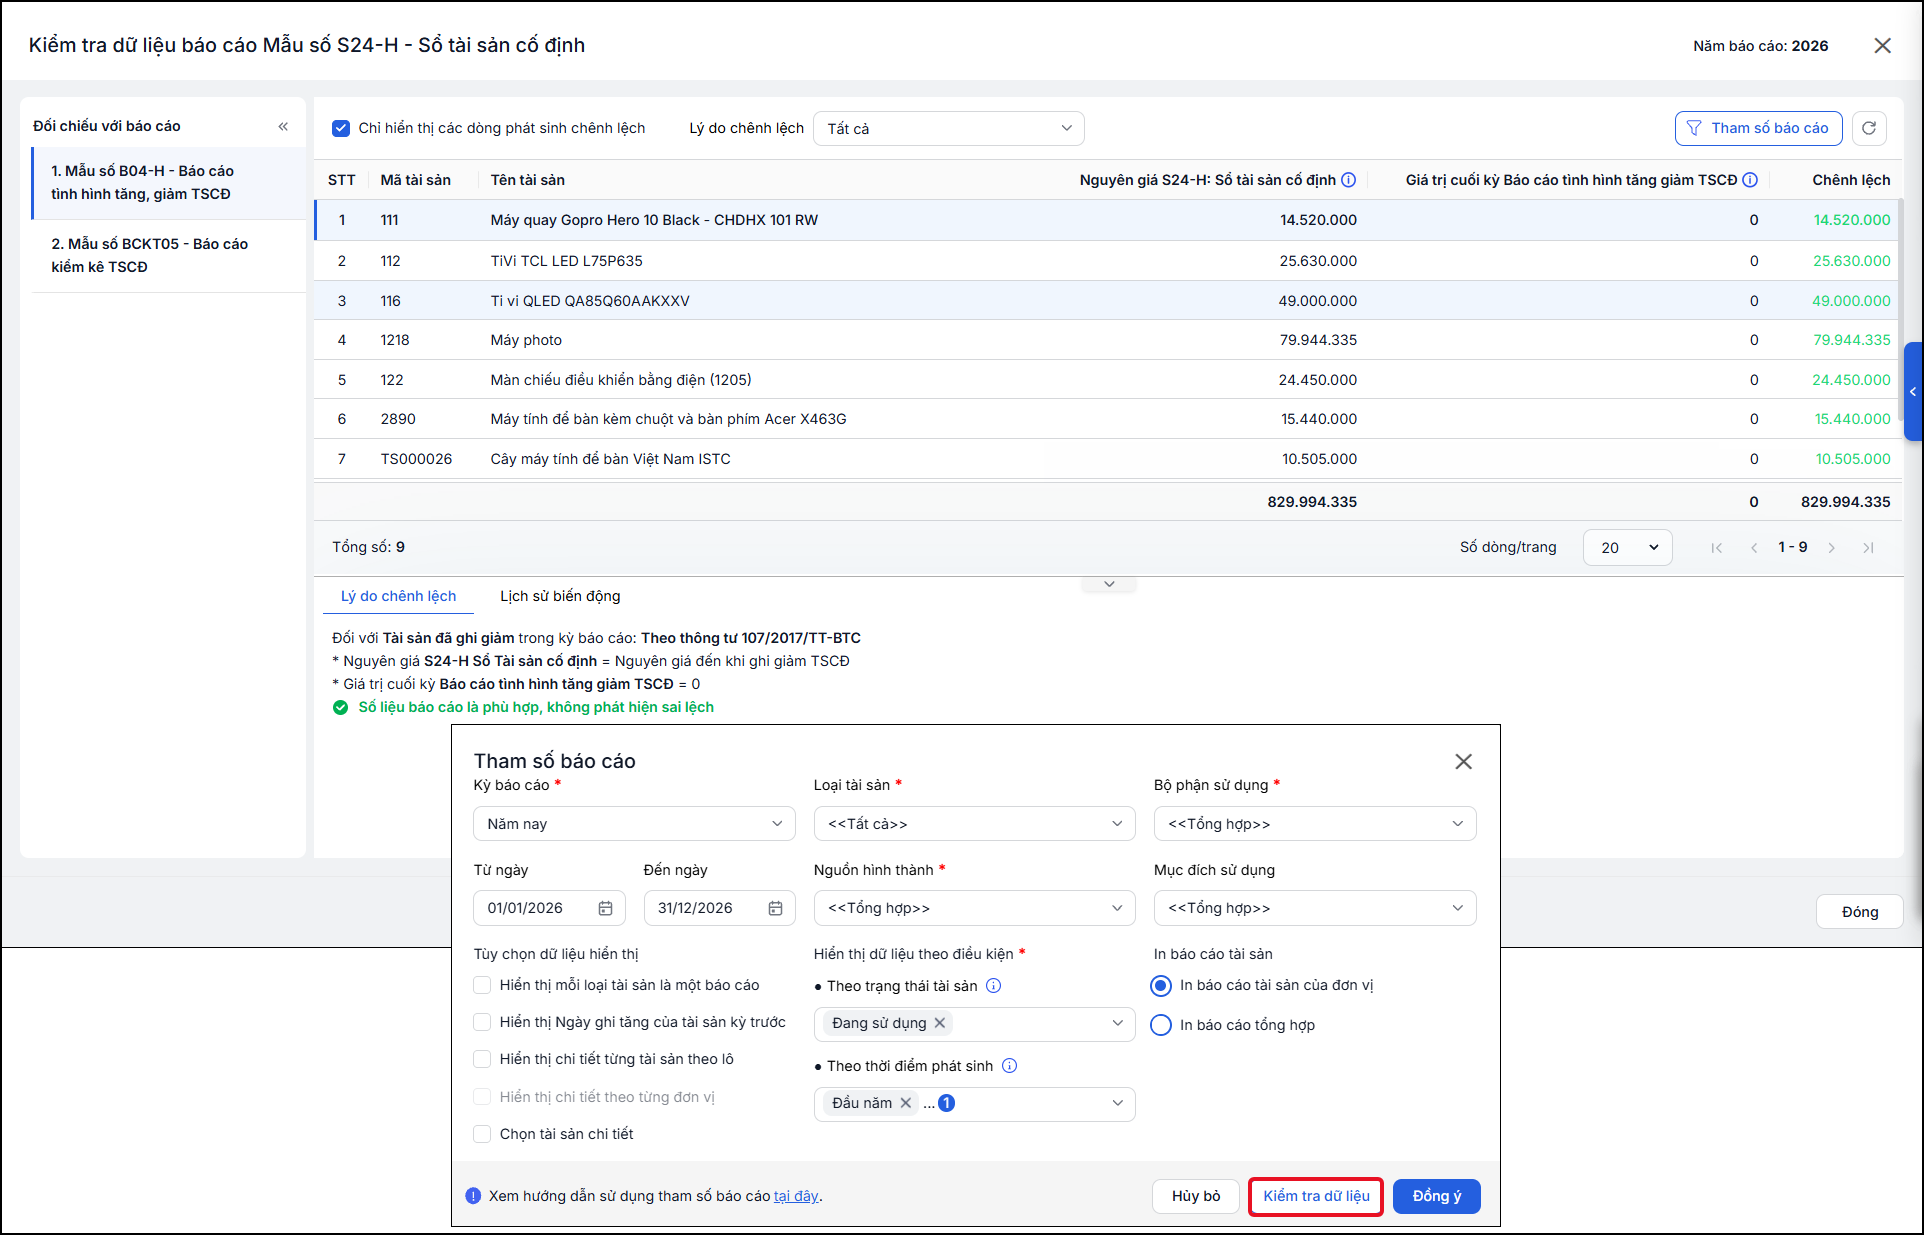Click the Từ ngày date field
This screenshot has height=1235, width=1924.
(549, 908)
